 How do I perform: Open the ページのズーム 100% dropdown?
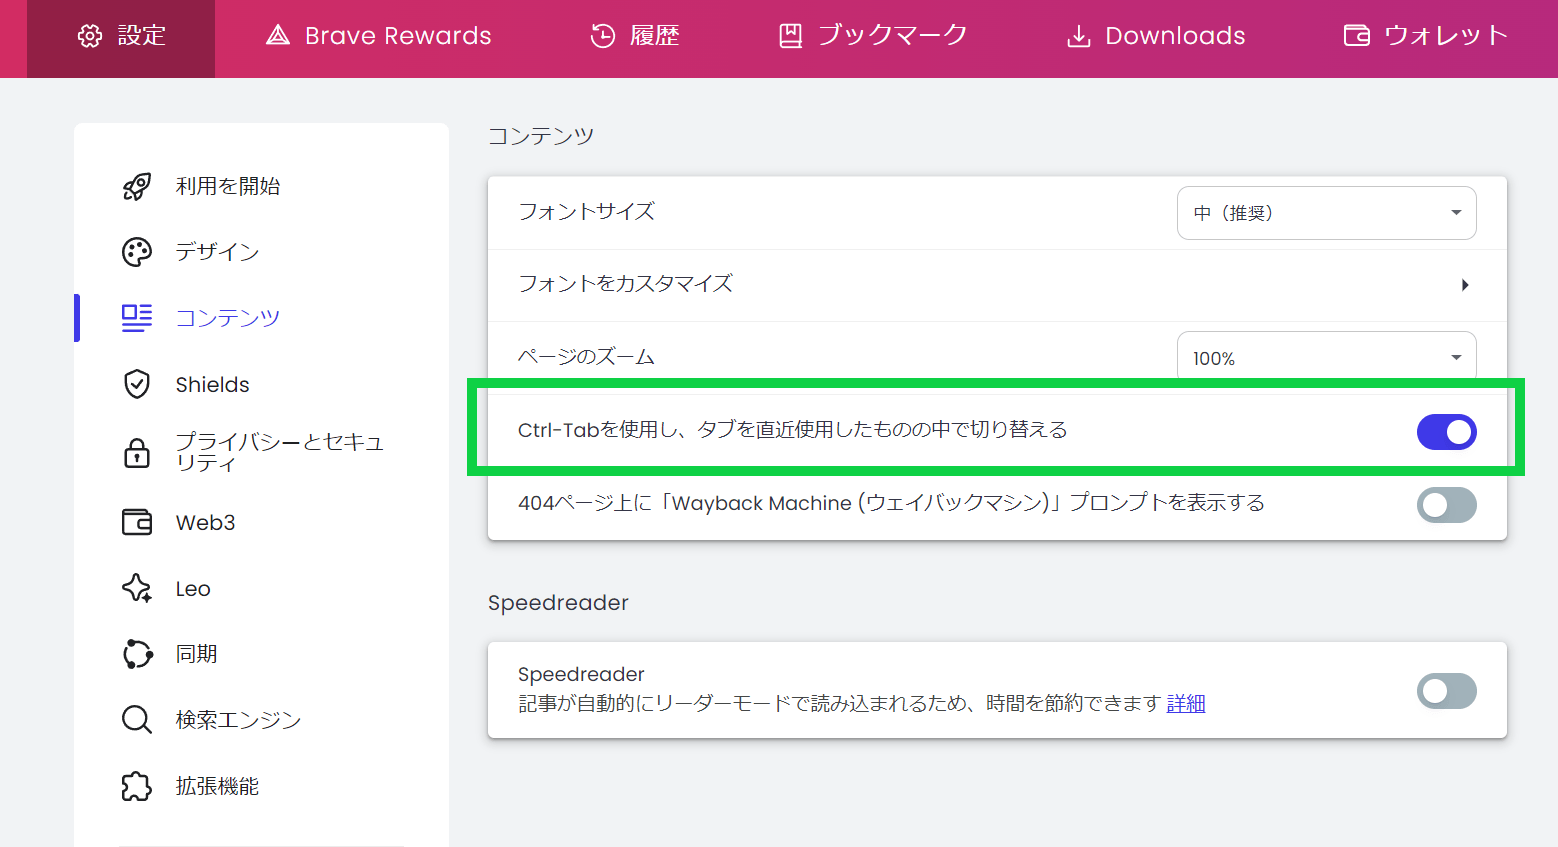1326,357
